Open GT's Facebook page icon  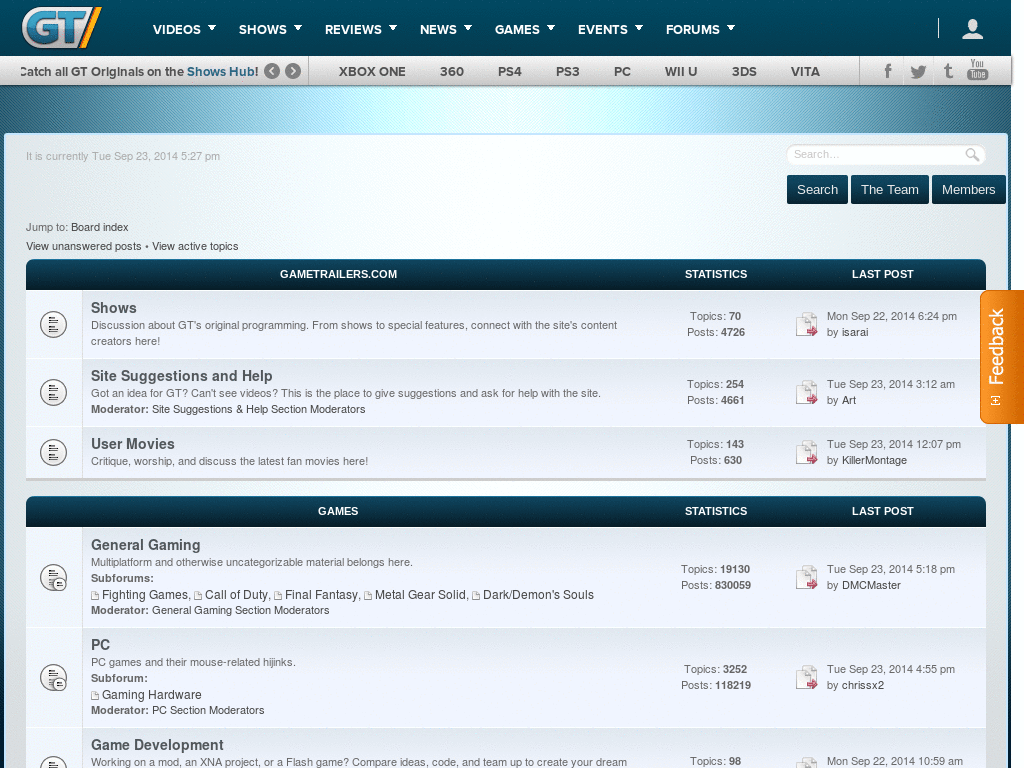[888, 71]
